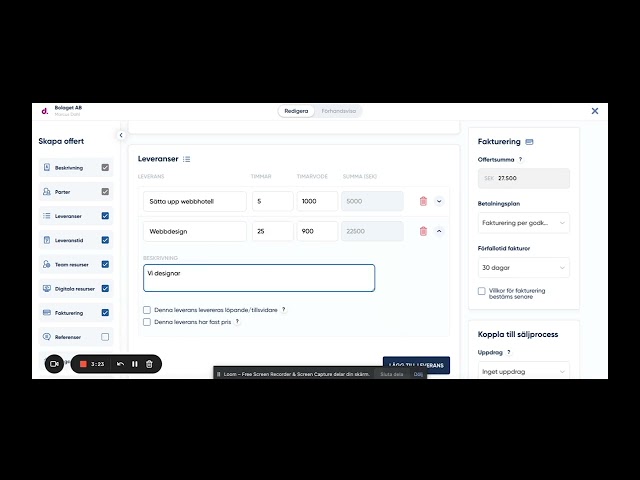
Task: Open the Uppdrag dropdown
Action: (x=524, y=371)
